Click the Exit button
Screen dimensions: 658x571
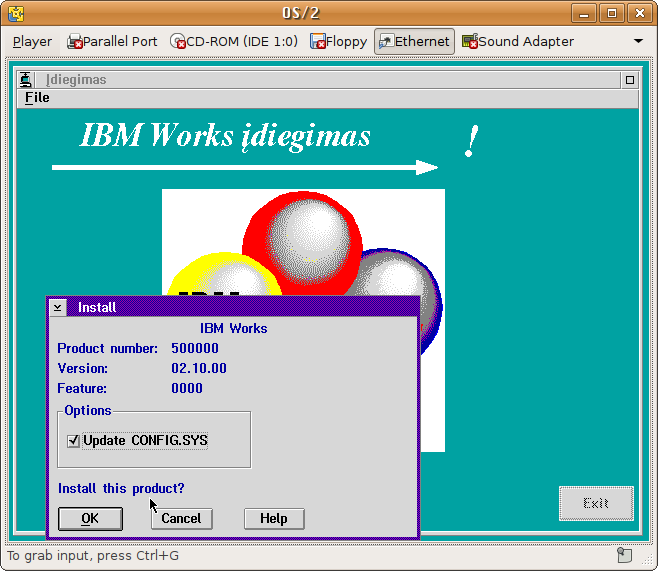pyautogui.click(x=596, y=503)
